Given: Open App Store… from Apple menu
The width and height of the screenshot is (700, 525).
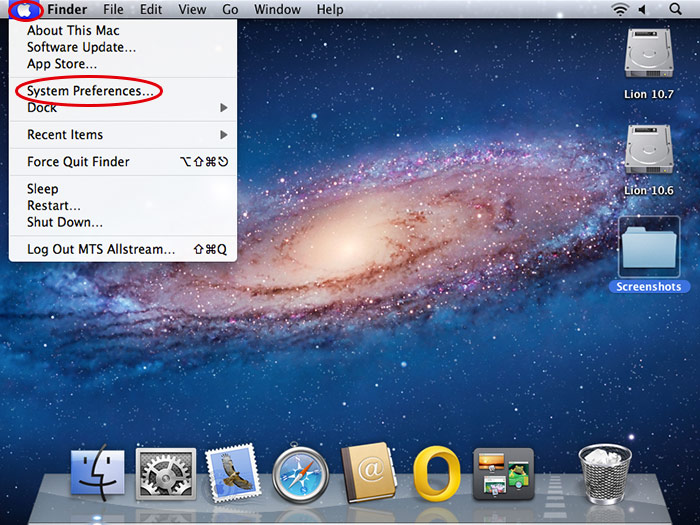Looking at the screenshot, I should coord(123,64).
